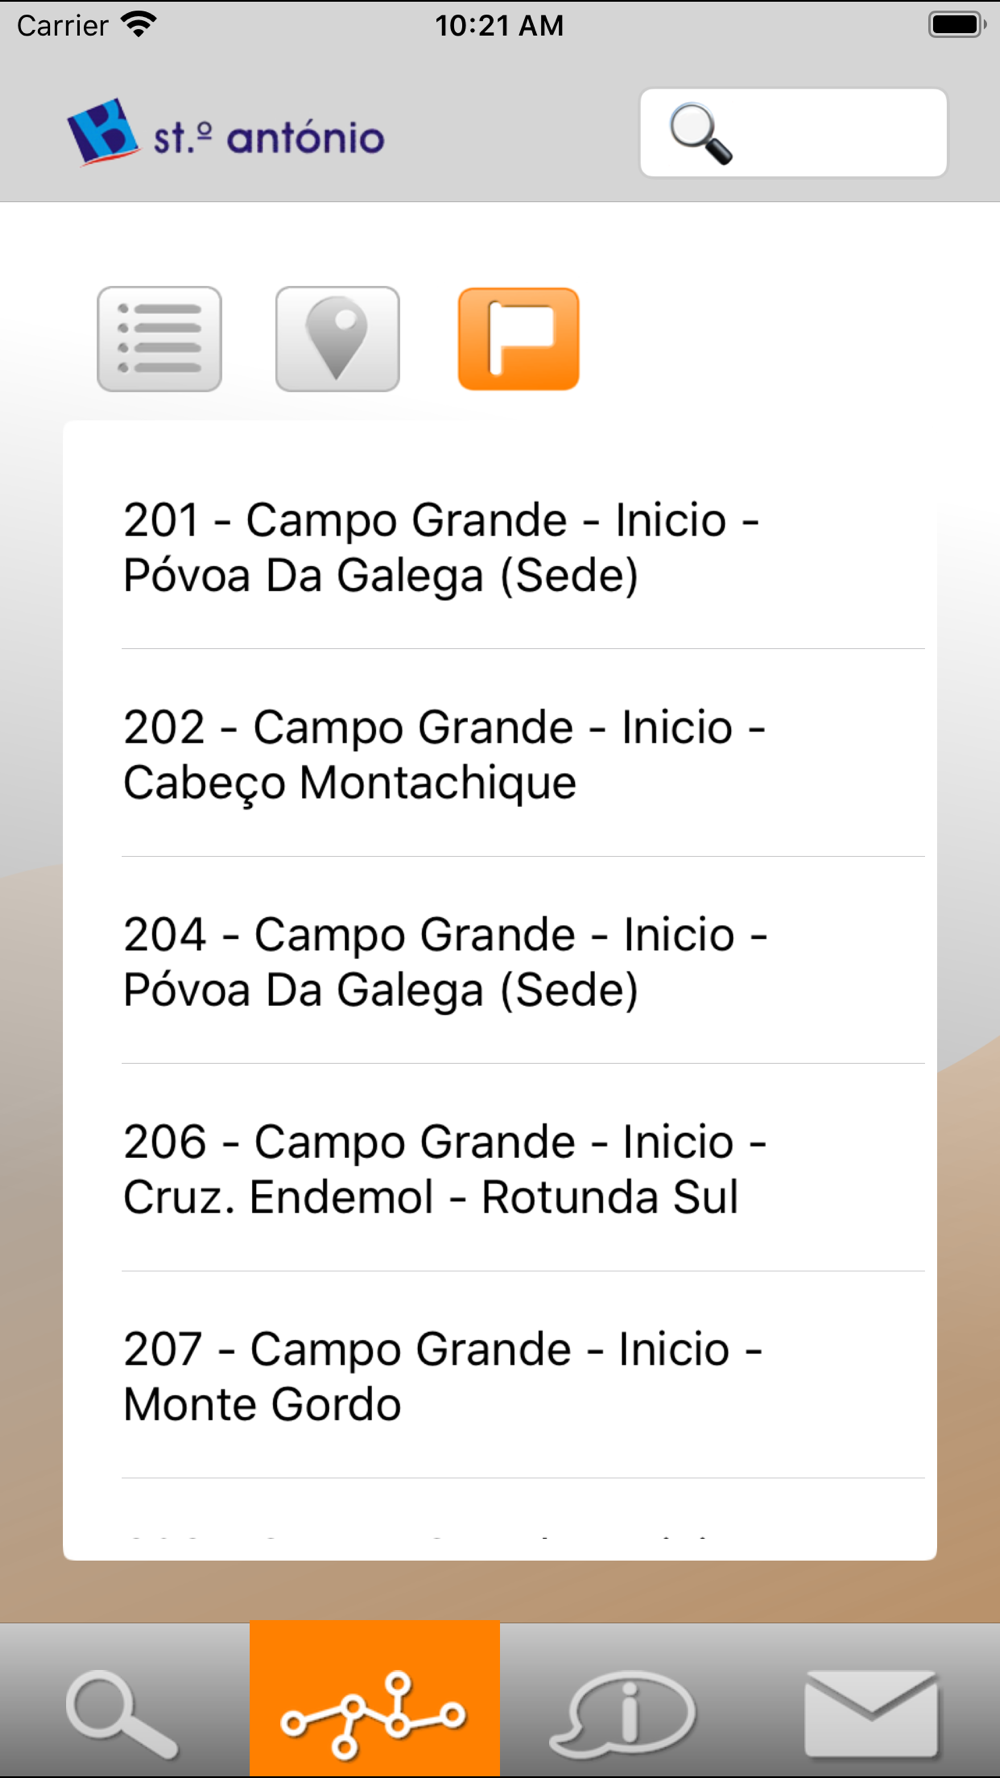
Task: Tap the st.º antónio logo
Action: tap(226, 132)
